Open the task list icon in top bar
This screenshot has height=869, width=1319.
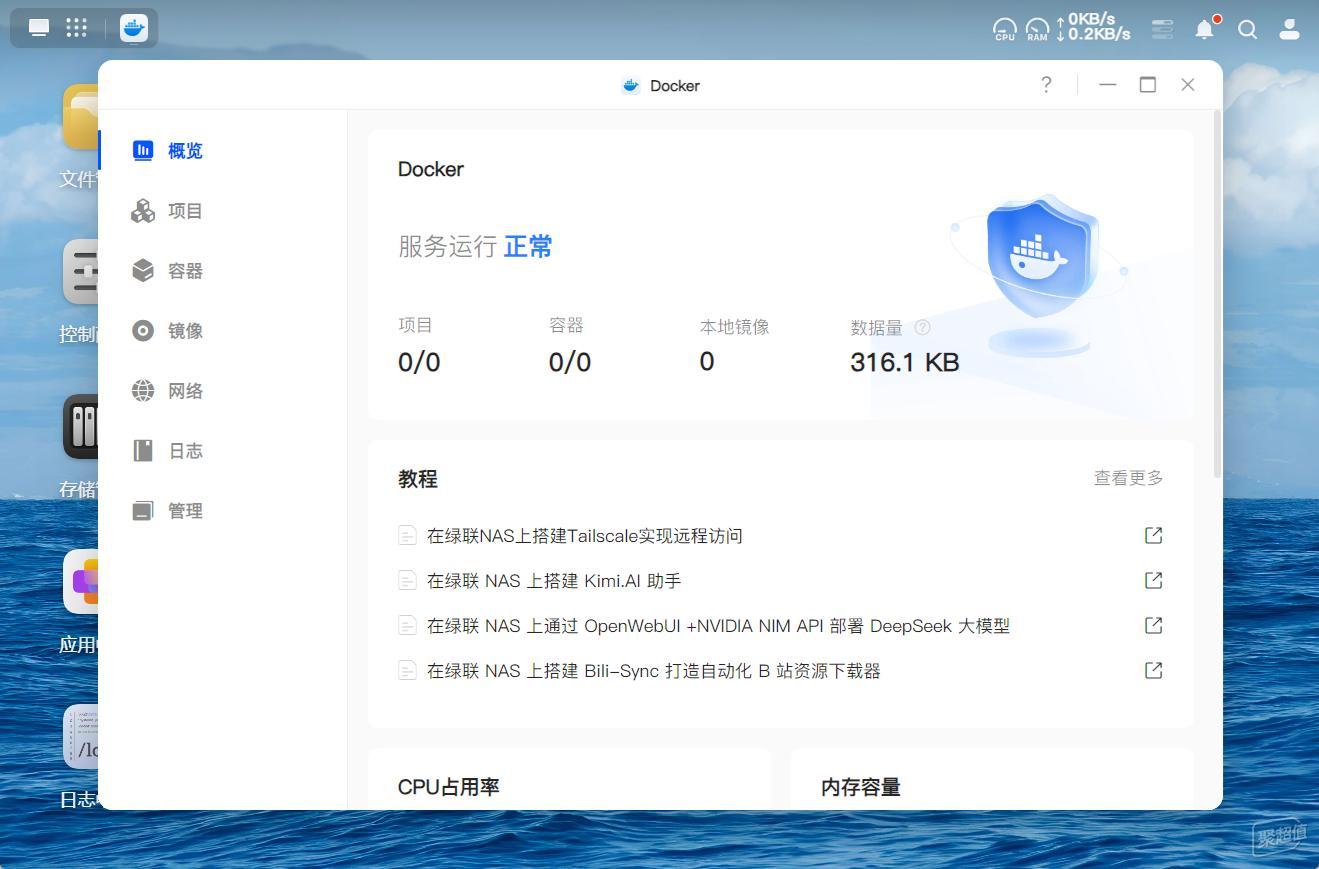pos(1162,30)
